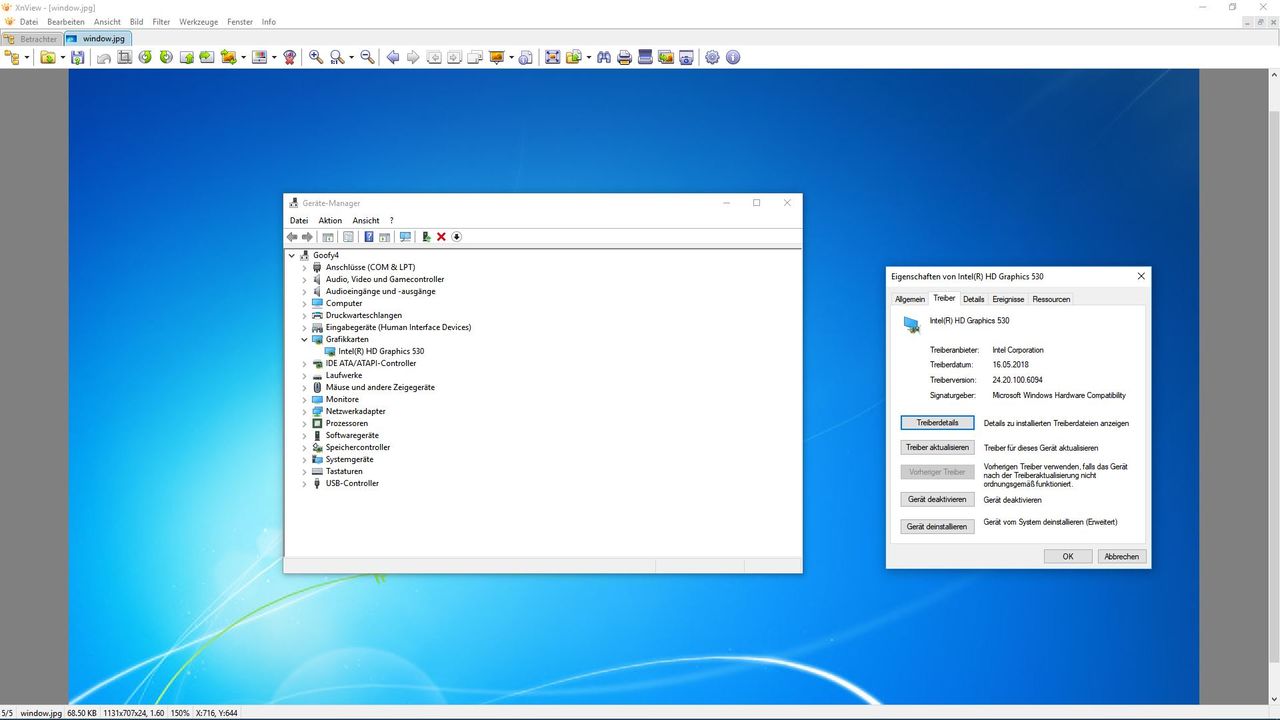Viewport: 1280px width, 720px height.
Task: Click the Screen capture camera icon
Action: tap(686, 57)
